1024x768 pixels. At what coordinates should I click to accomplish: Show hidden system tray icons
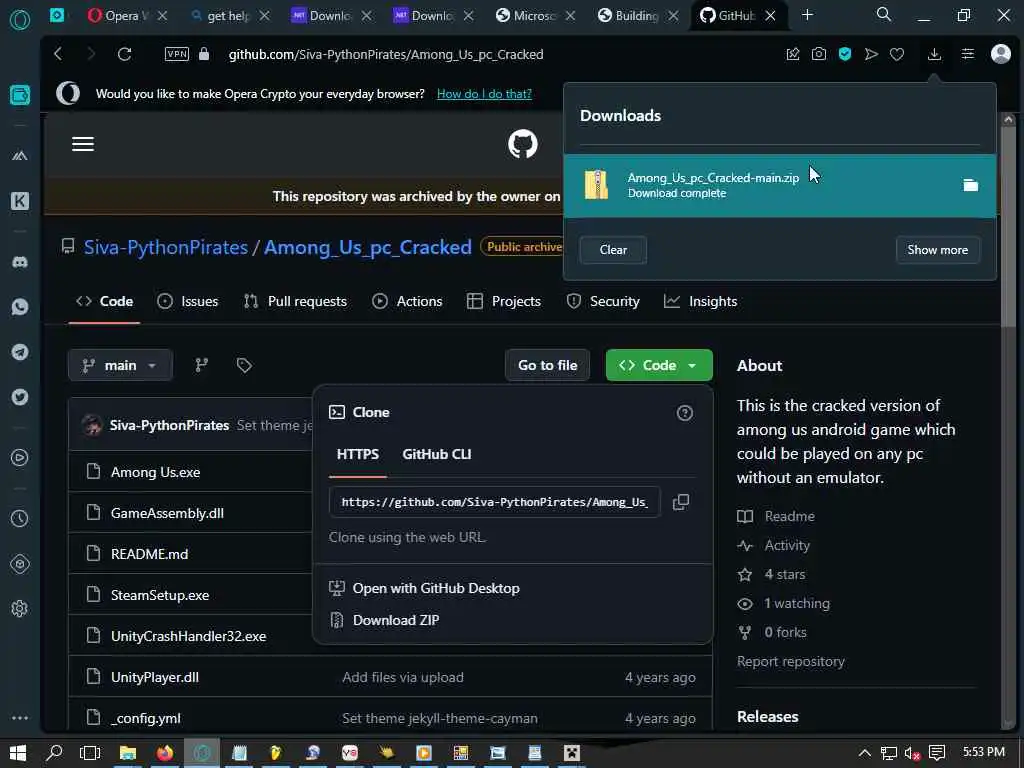(x=864, y=753)
